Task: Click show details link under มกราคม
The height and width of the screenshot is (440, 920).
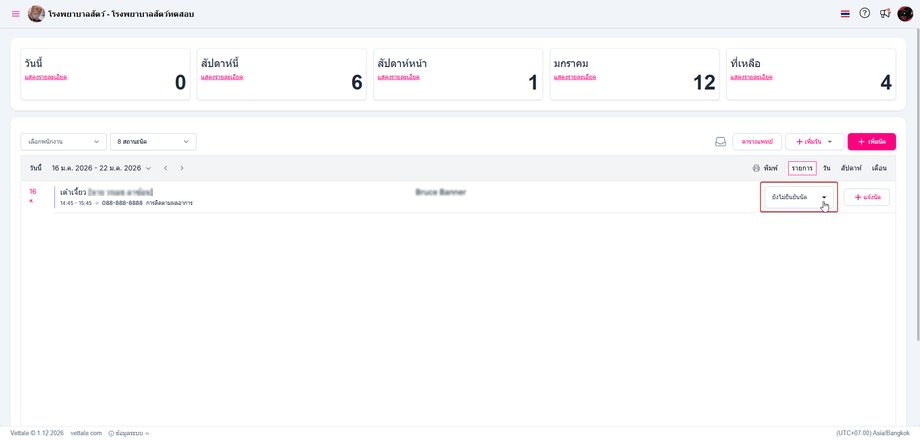Action: 575,77
